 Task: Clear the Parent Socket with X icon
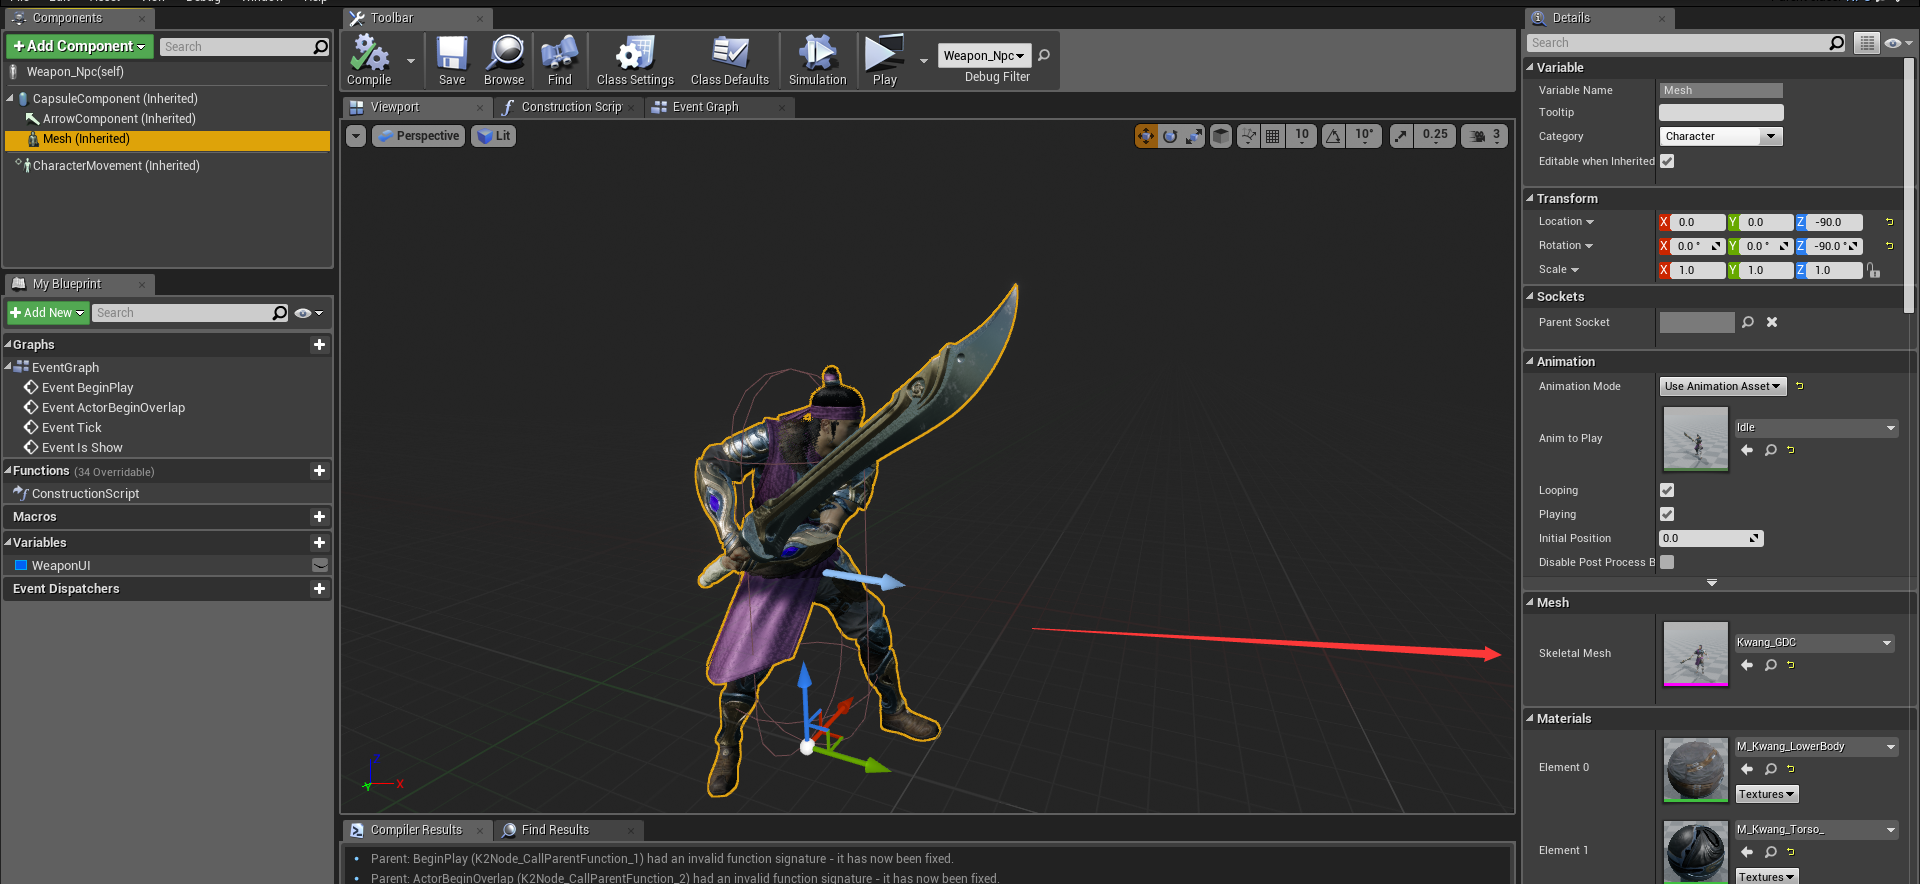click(x=1772, y=322)
